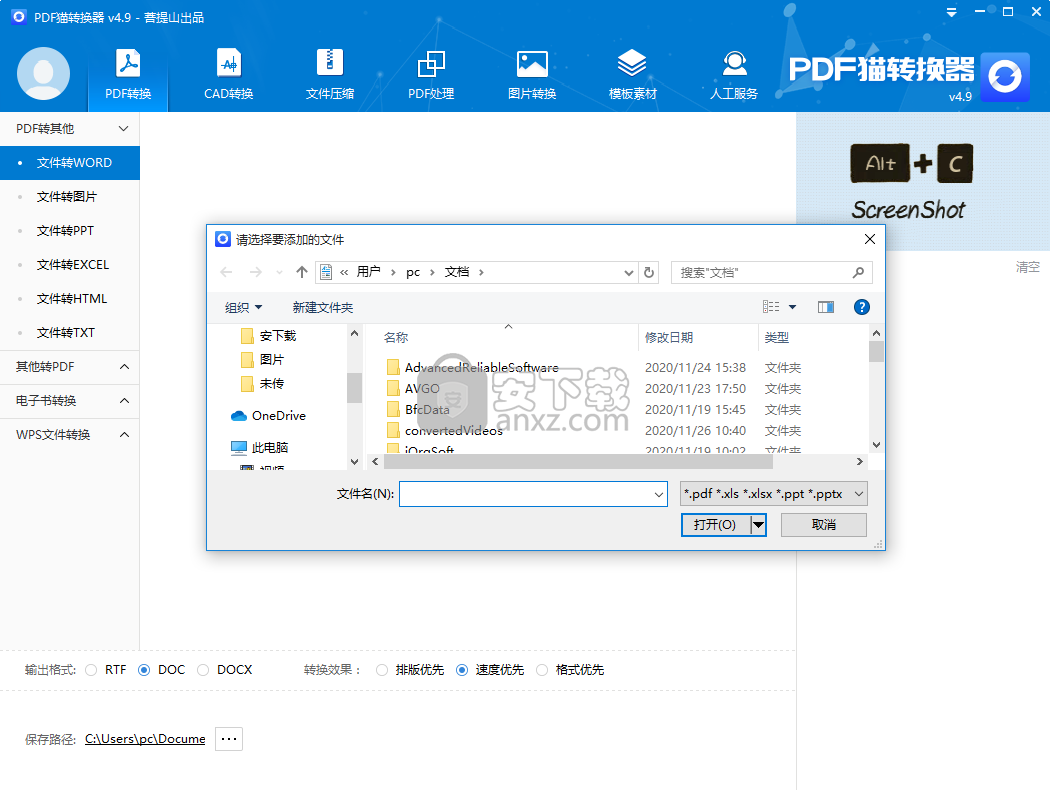Click the navigation pane vertical scrollbar
The height and width of the screenshot is (790, 1050).
coord(354,388)
